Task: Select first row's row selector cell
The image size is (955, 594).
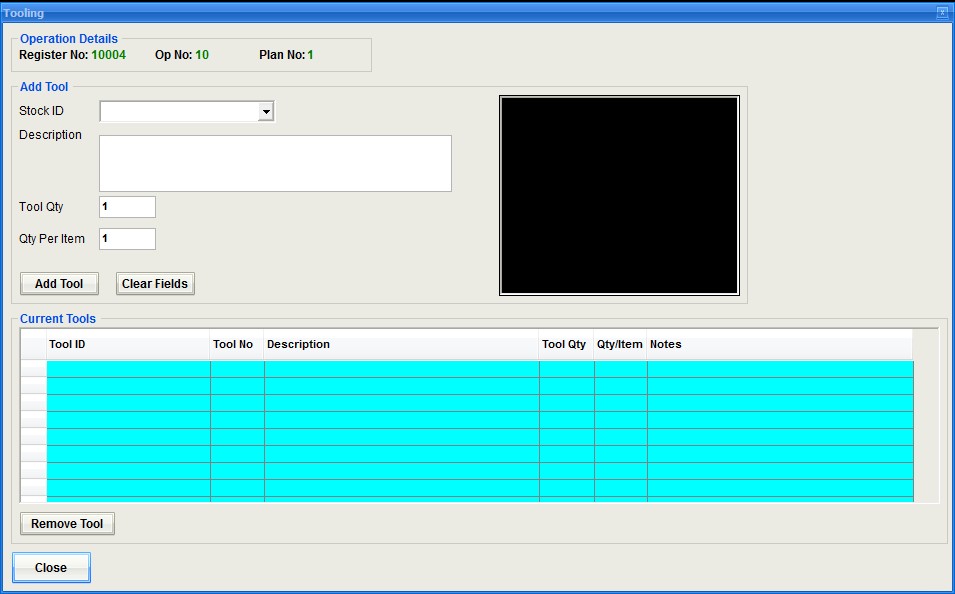Action: click(x=33, y=369)
